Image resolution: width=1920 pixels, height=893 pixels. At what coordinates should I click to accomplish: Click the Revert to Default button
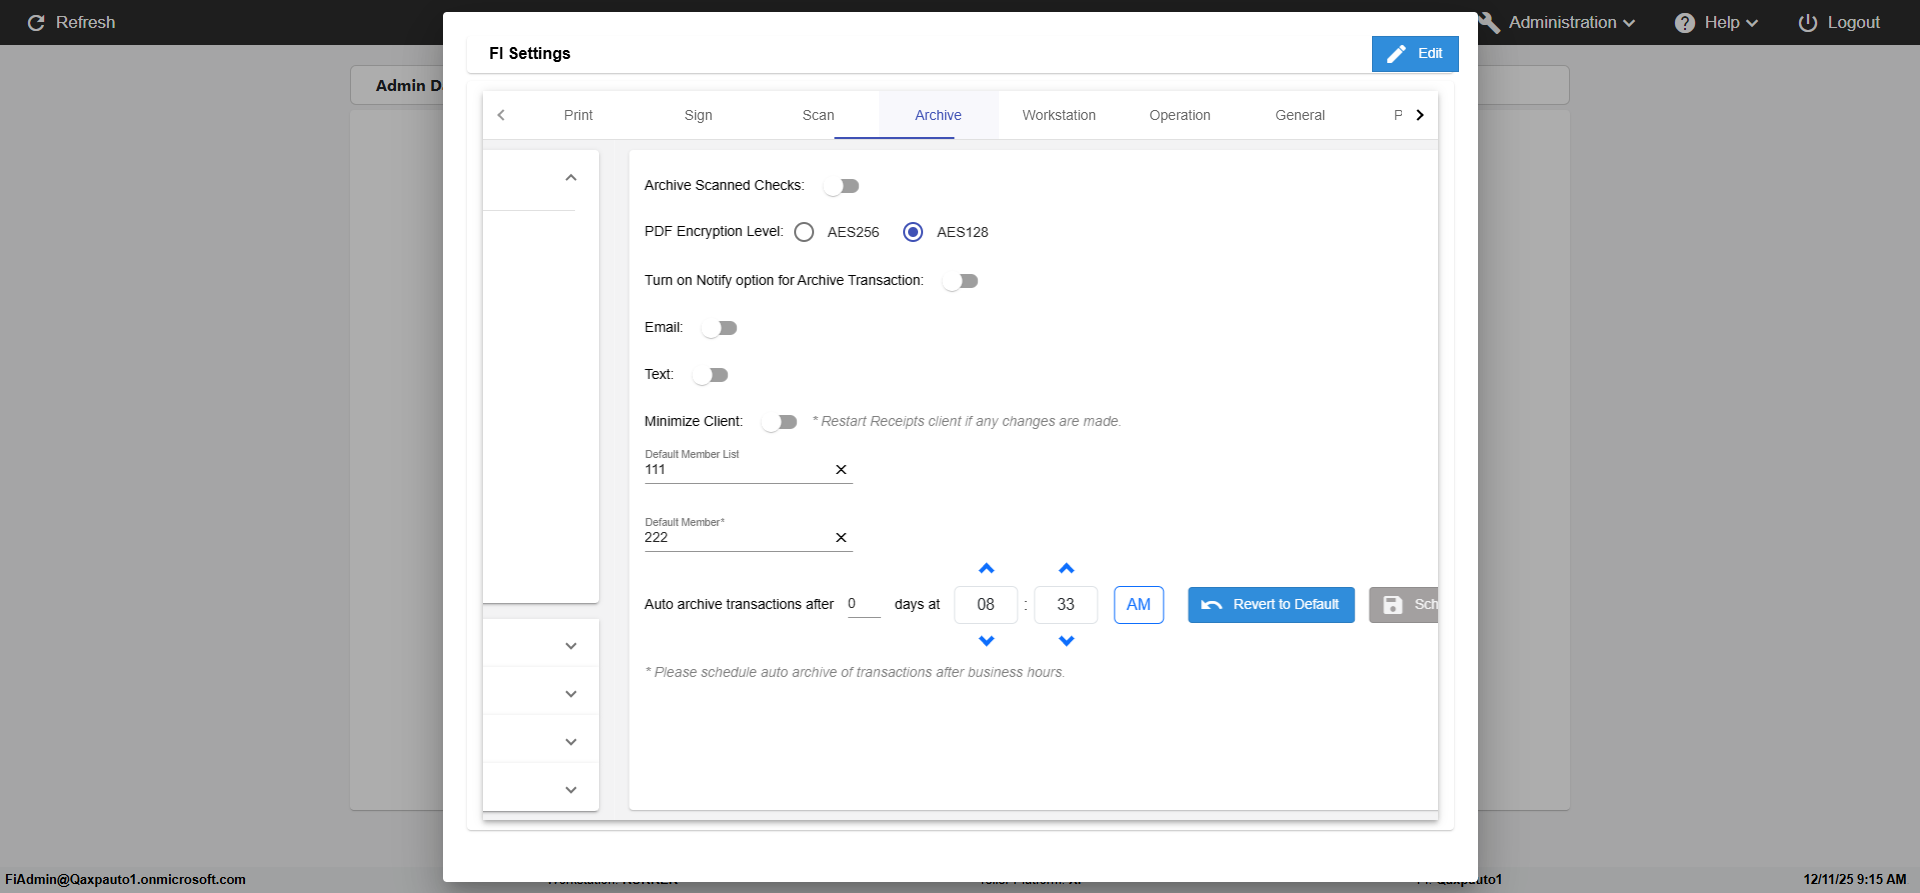(1271, 605)
